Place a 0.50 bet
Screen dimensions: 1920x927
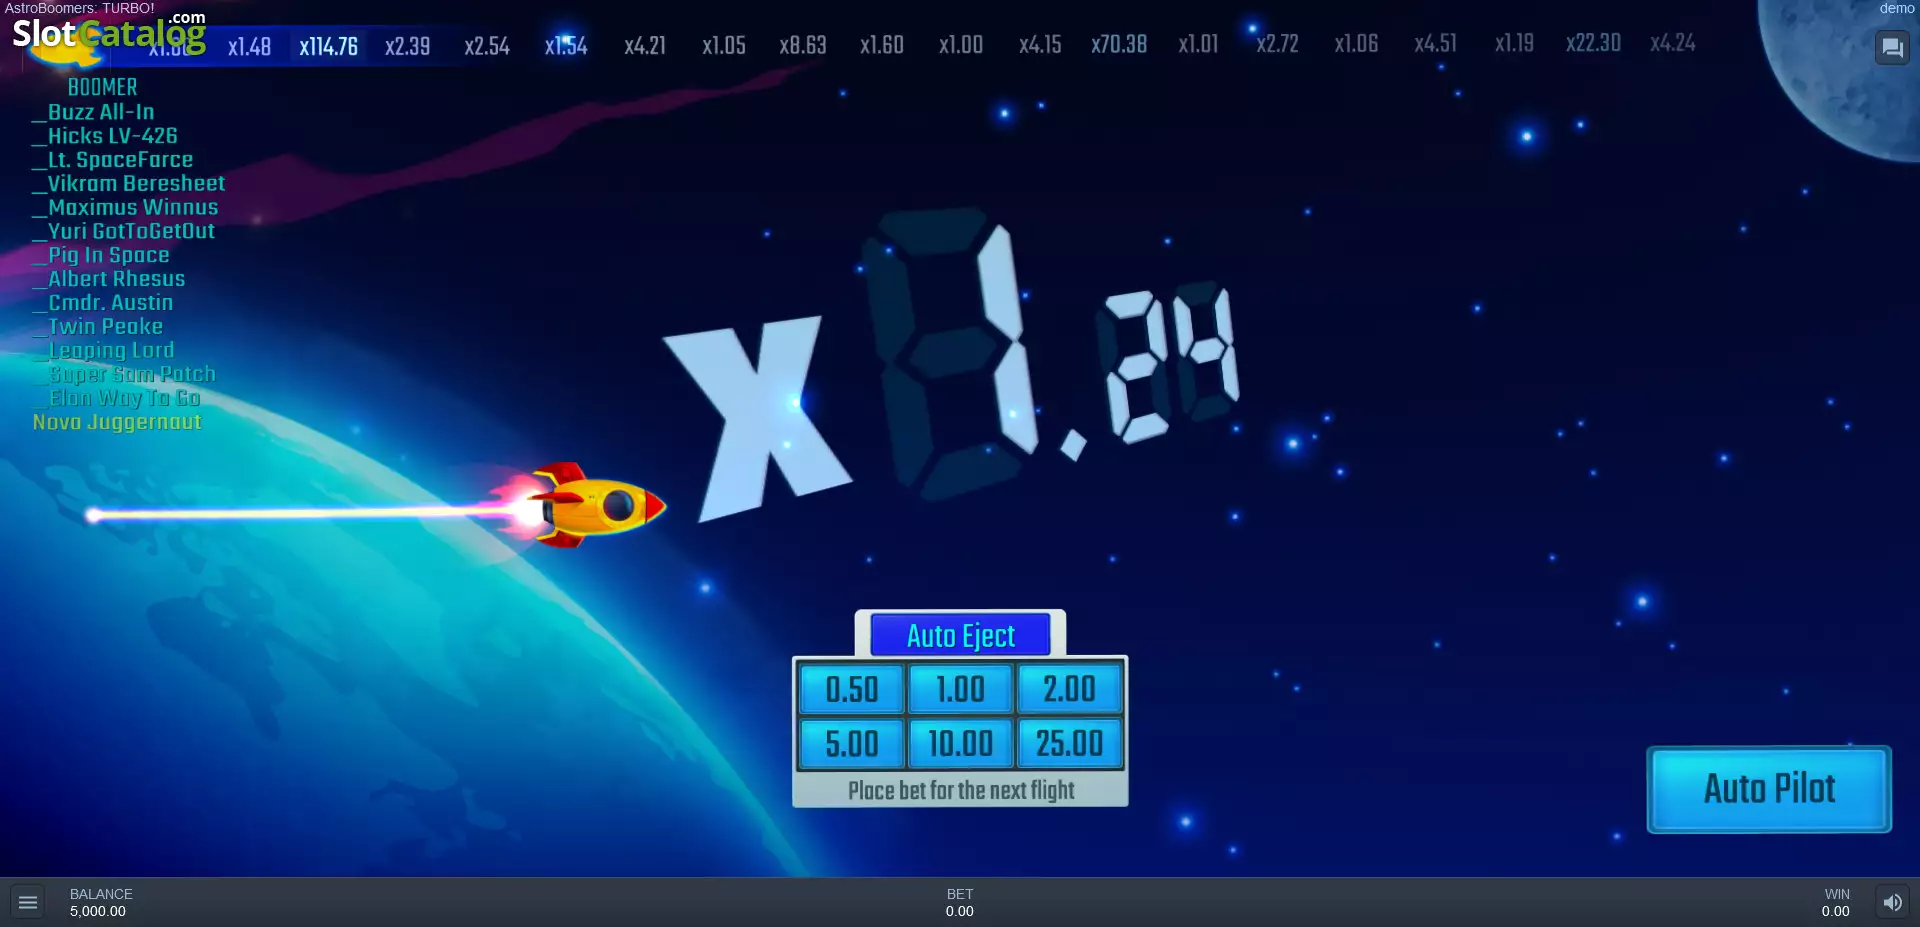[851, 689]
